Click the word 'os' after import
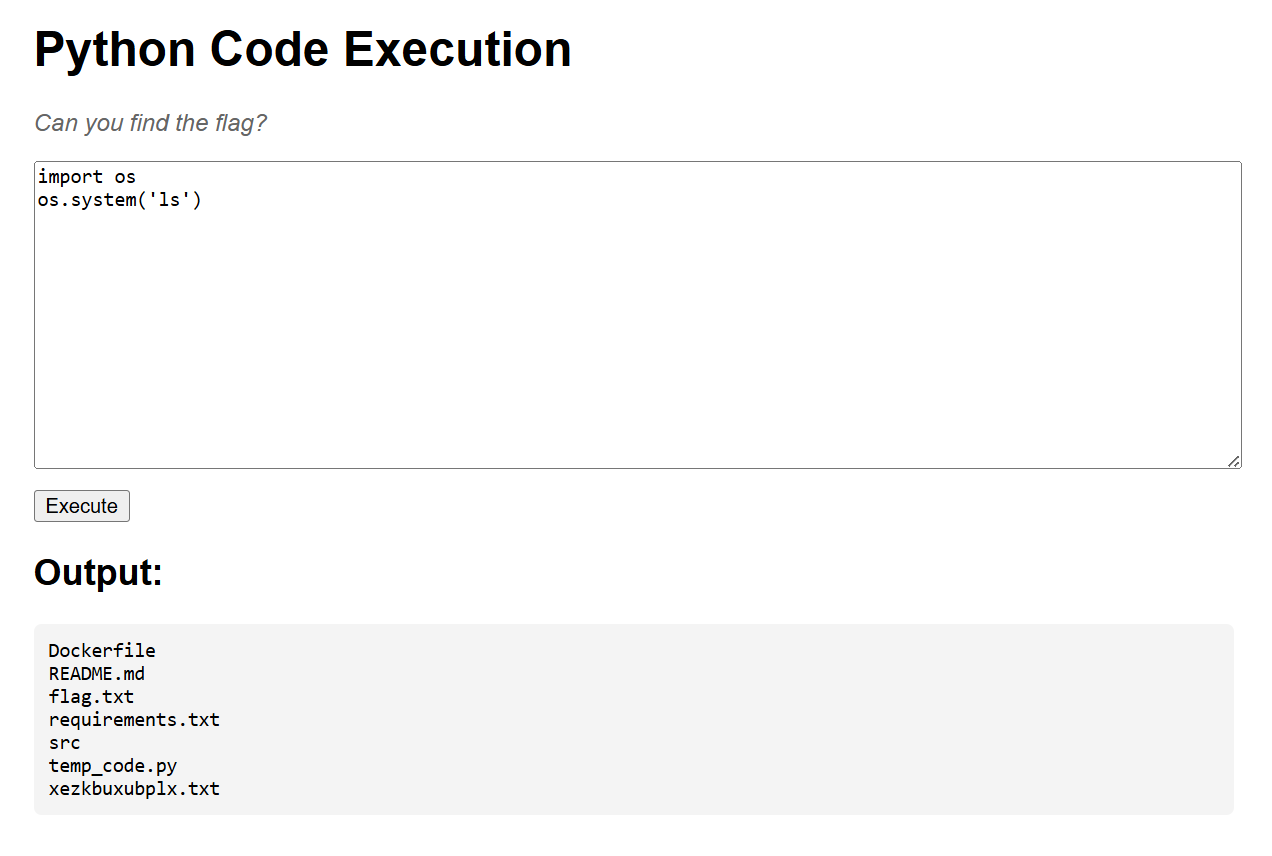The width and height of the screenshot is (1272, 856). [x=125, y=177]
